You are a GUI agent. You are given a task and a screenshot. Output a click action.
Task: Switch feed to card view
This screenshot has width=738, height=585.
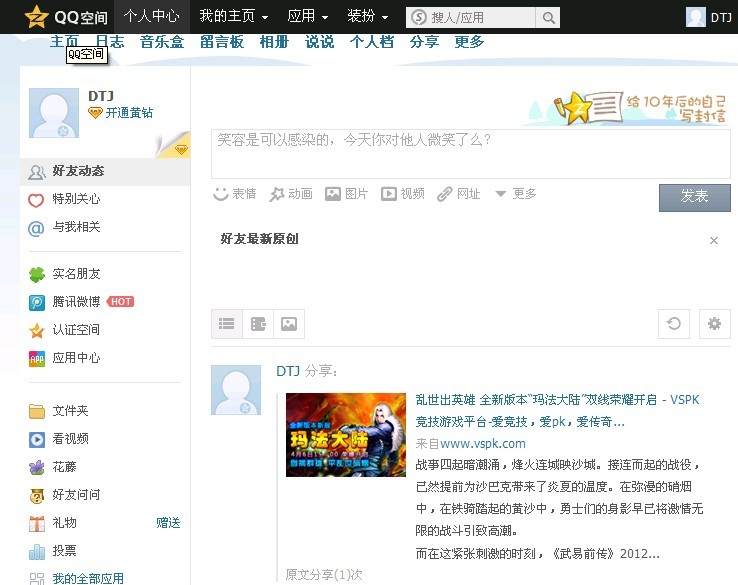pyautogui.click(x=258, y=324)
